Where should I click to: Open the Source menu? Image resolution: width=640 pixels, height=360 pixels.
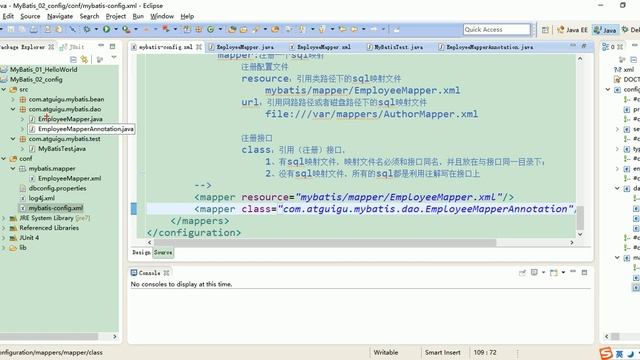[x=30, y=16]
